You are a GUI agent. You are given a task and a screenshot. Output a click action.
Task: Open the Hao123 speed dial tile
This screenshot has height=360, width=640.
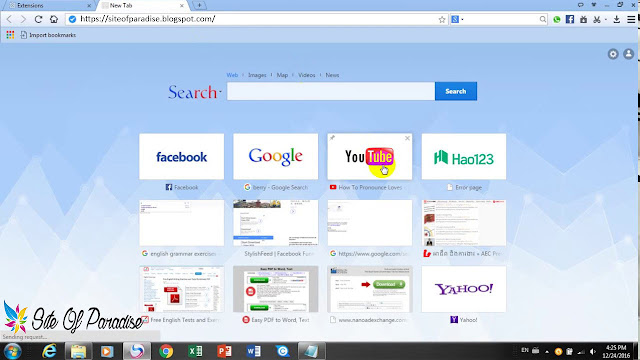coord(464,156)
